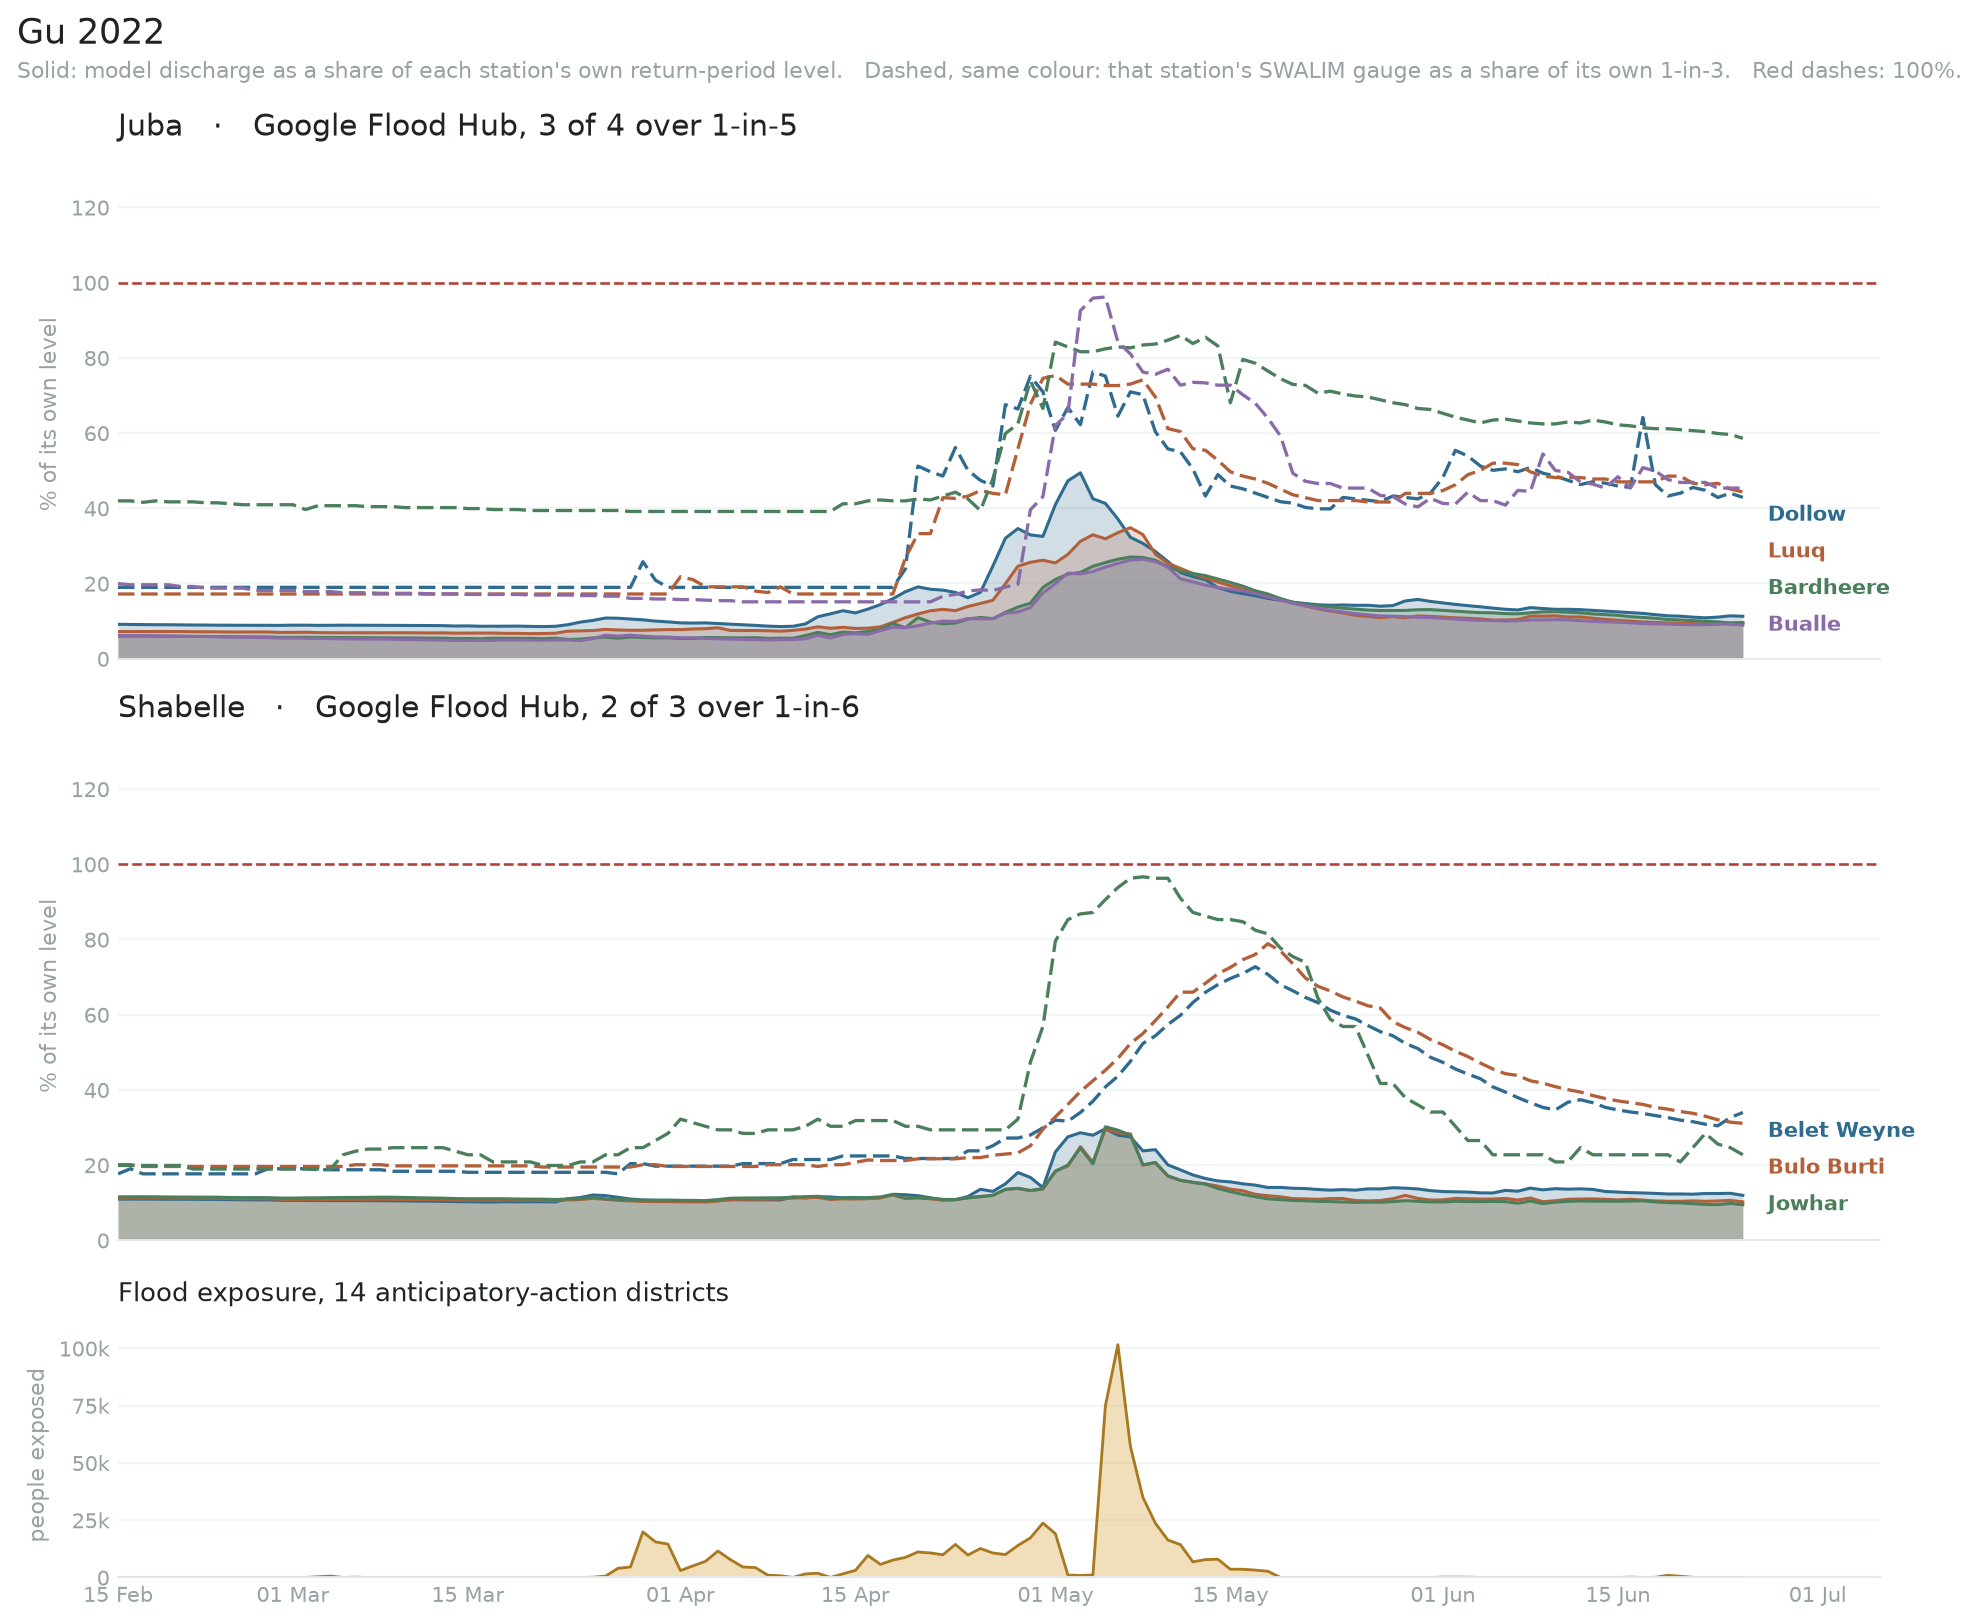
Task: Click the '15 Mar' date axis label
Action: click(x=468, y=1595)
